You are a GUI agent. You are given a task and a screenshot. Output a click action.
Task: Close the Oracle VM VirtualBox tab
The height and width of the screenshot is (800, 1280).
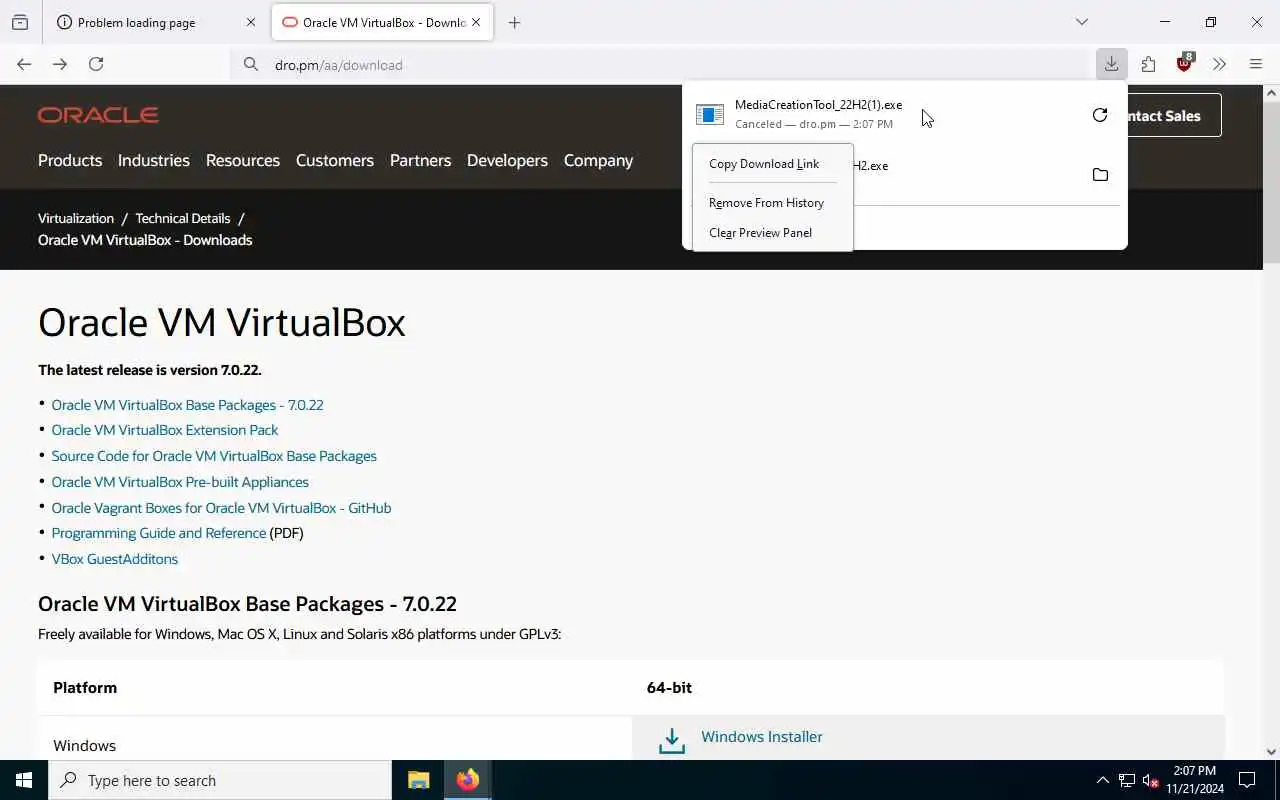click(x=476, y=22)
